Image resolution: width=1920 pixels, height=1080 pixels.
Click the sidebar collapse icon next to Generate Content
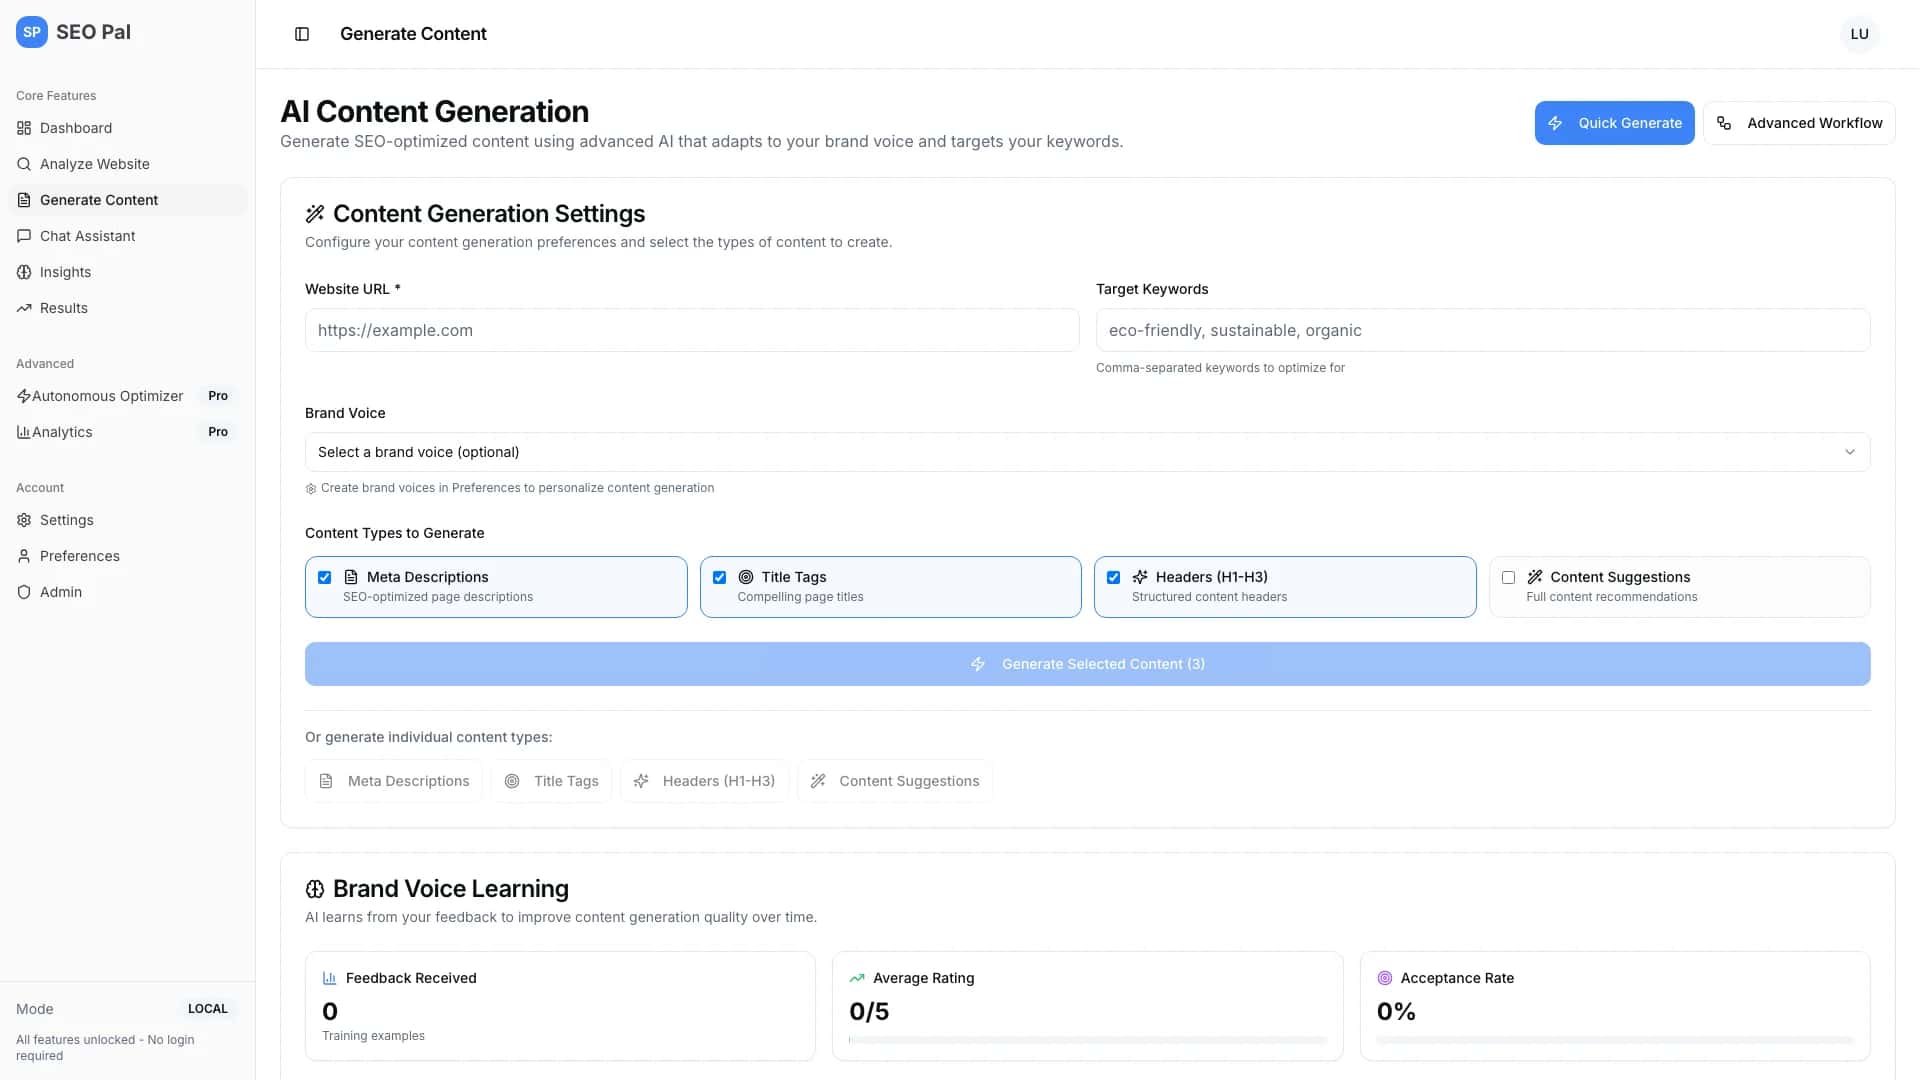pyautogui.click(x=302, y=34)
